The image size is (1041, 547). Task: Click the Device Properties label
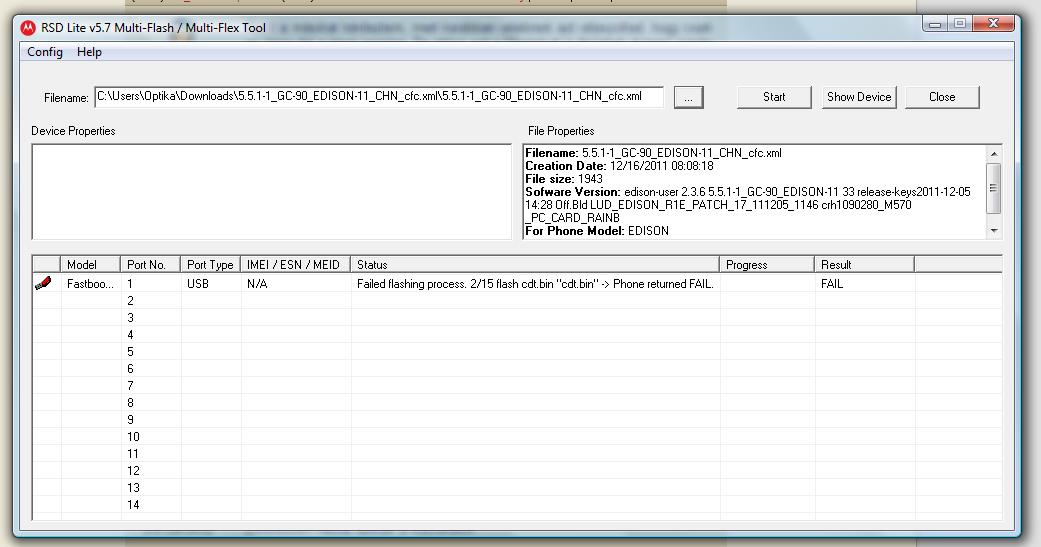pyautogui.click(x=73, y=131)
